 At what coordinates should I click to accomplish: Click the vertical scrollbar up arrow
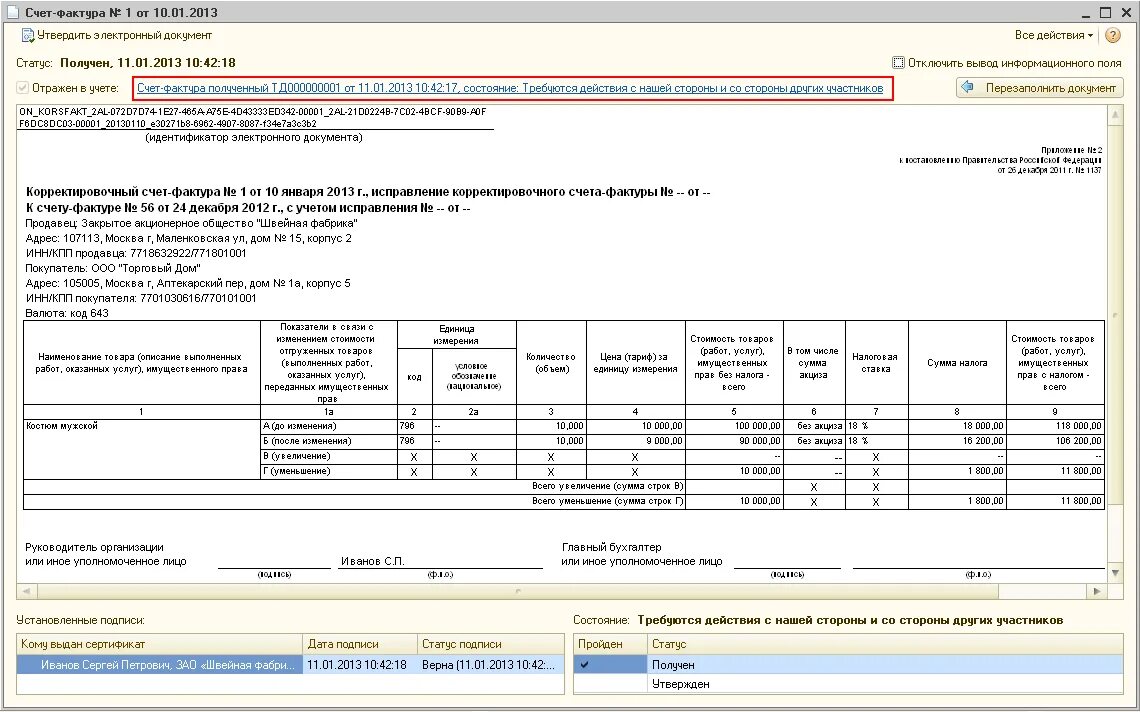[x=1115, y=114]
